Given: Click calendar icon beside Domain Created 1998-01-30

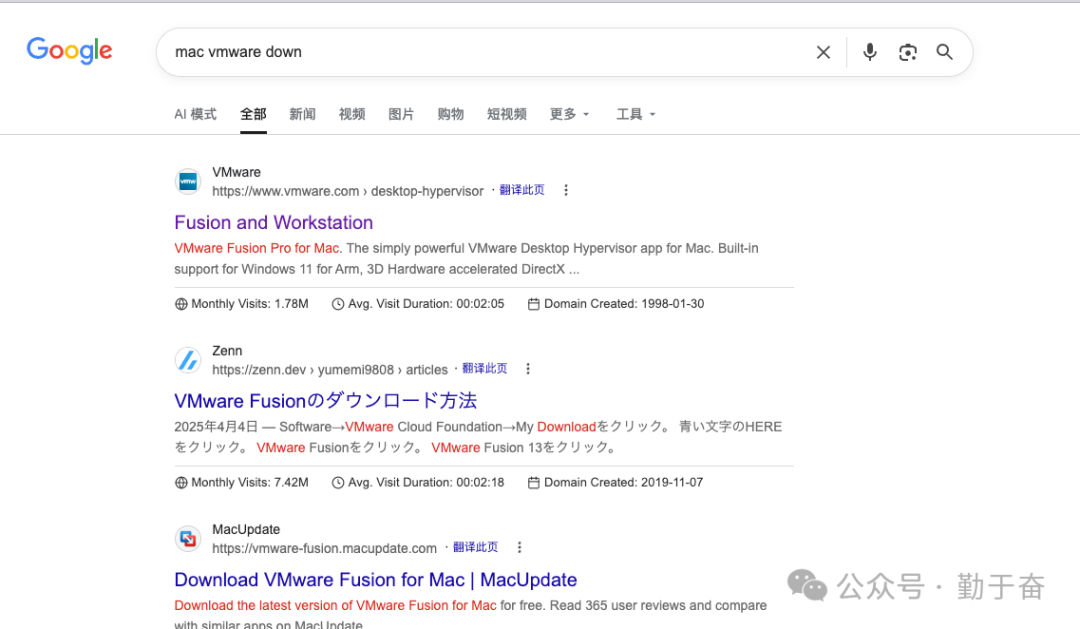Looking at the screenshot, I should [533, 304].
